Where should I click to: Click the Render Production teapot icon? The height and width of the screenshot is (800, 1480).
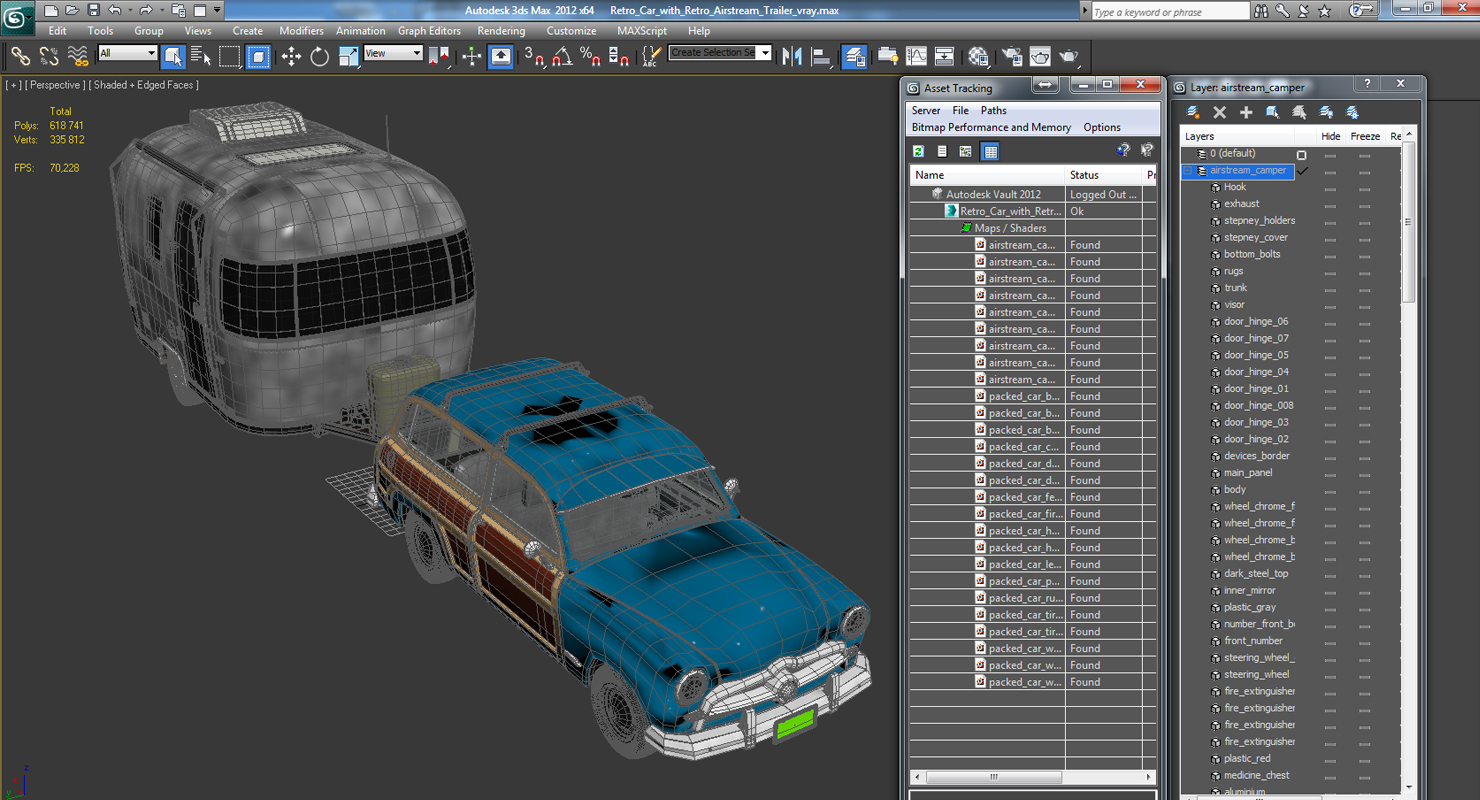pyautogui.click(x=1069, y=57)
